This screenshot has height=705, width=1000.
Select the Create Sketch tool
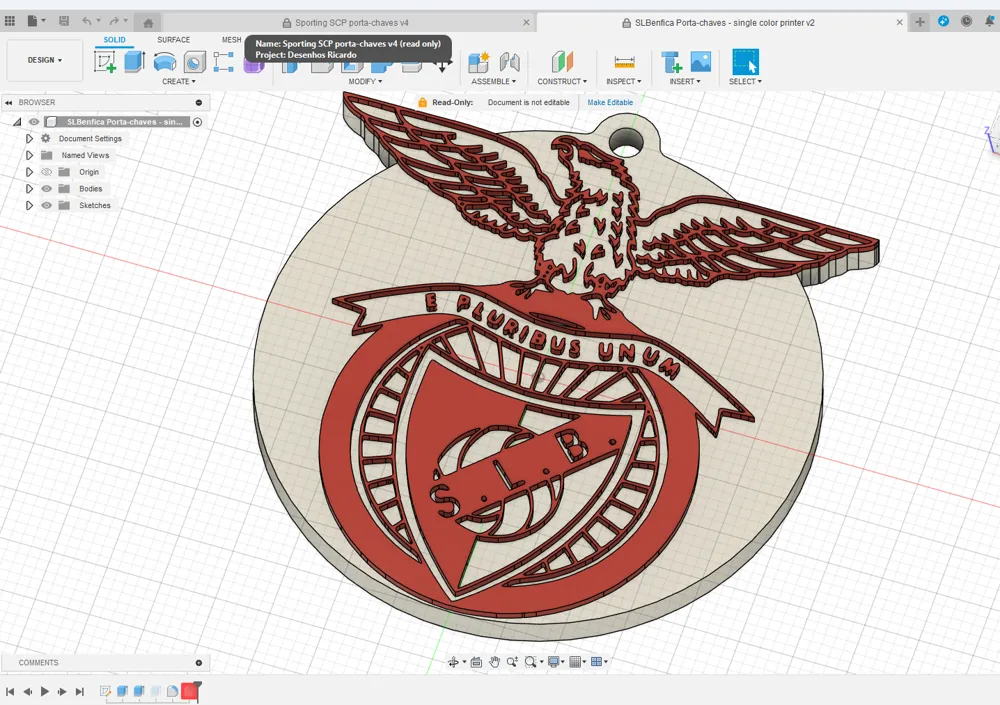click(x=106, y=62)
